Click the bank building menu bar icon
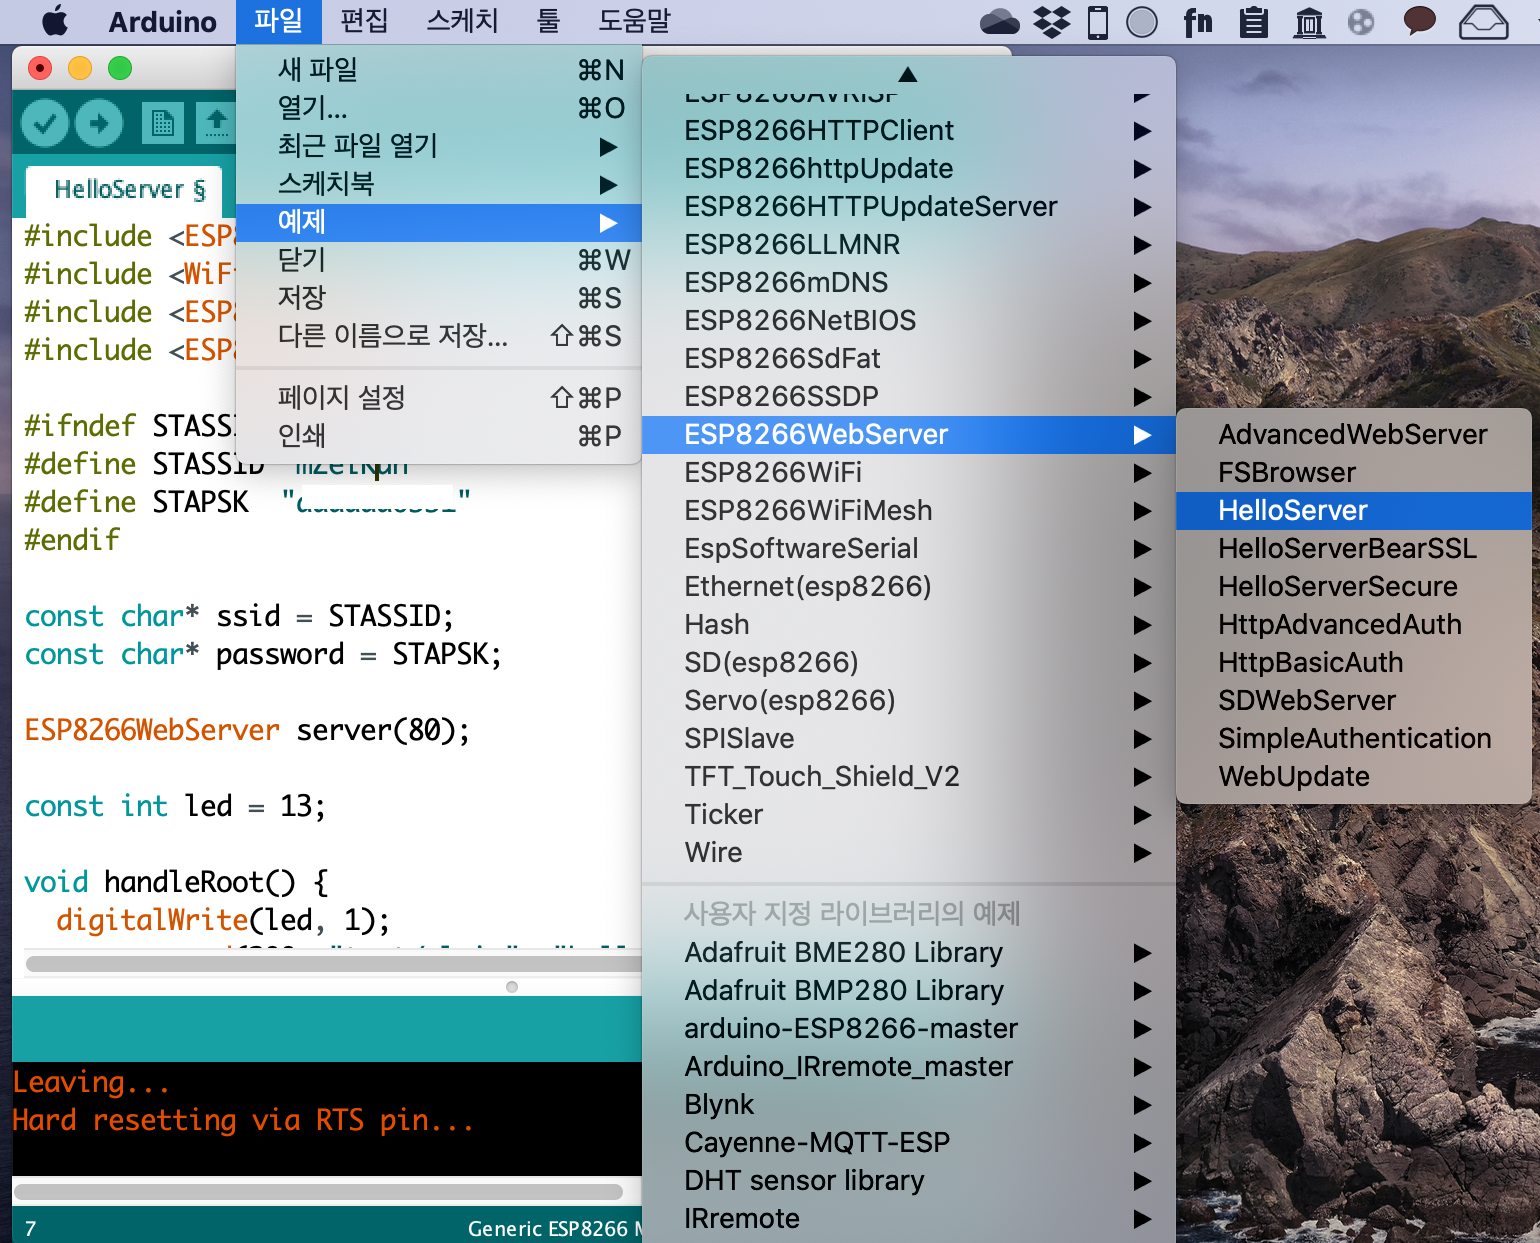1540x1243 pixels. click(1309, 22)
